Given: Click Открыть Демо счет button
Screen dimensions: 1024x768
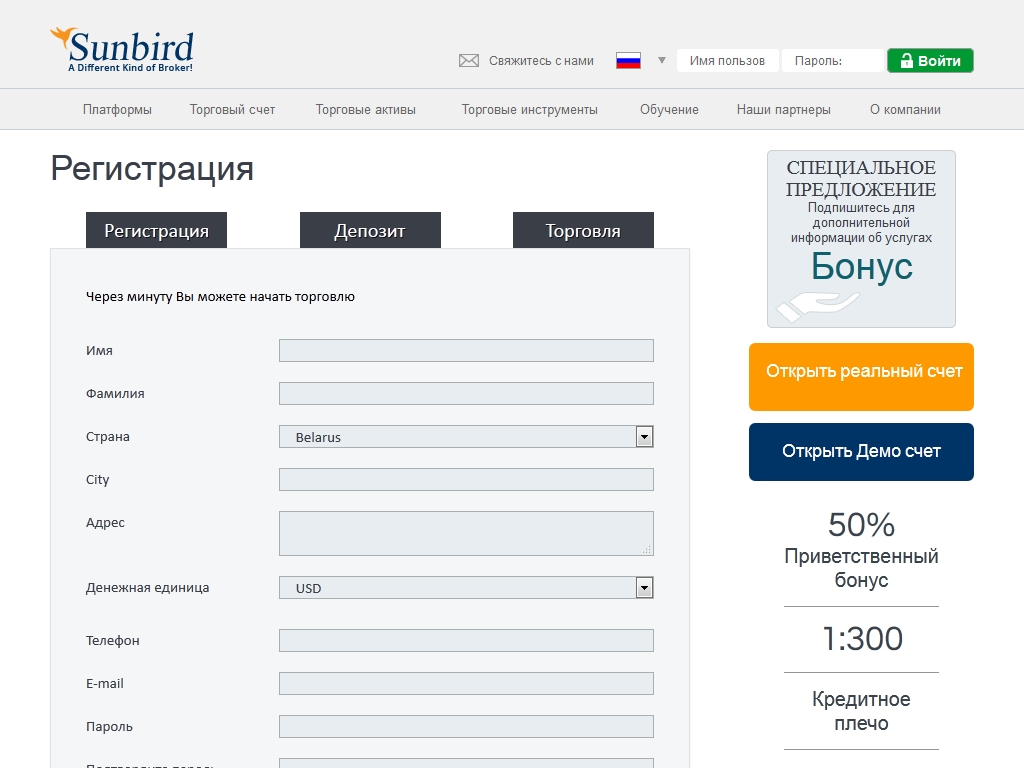Looking at the screenshot, I should click(861, 452).
